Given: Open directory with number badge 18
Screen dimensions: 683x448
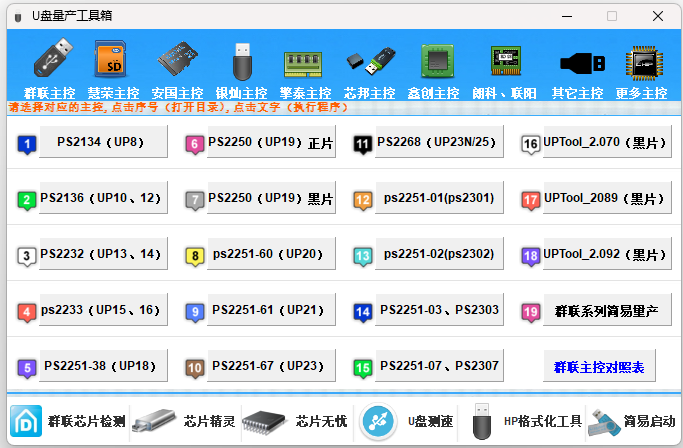Looking at the screenshot, I should click(x=531, y=256).
